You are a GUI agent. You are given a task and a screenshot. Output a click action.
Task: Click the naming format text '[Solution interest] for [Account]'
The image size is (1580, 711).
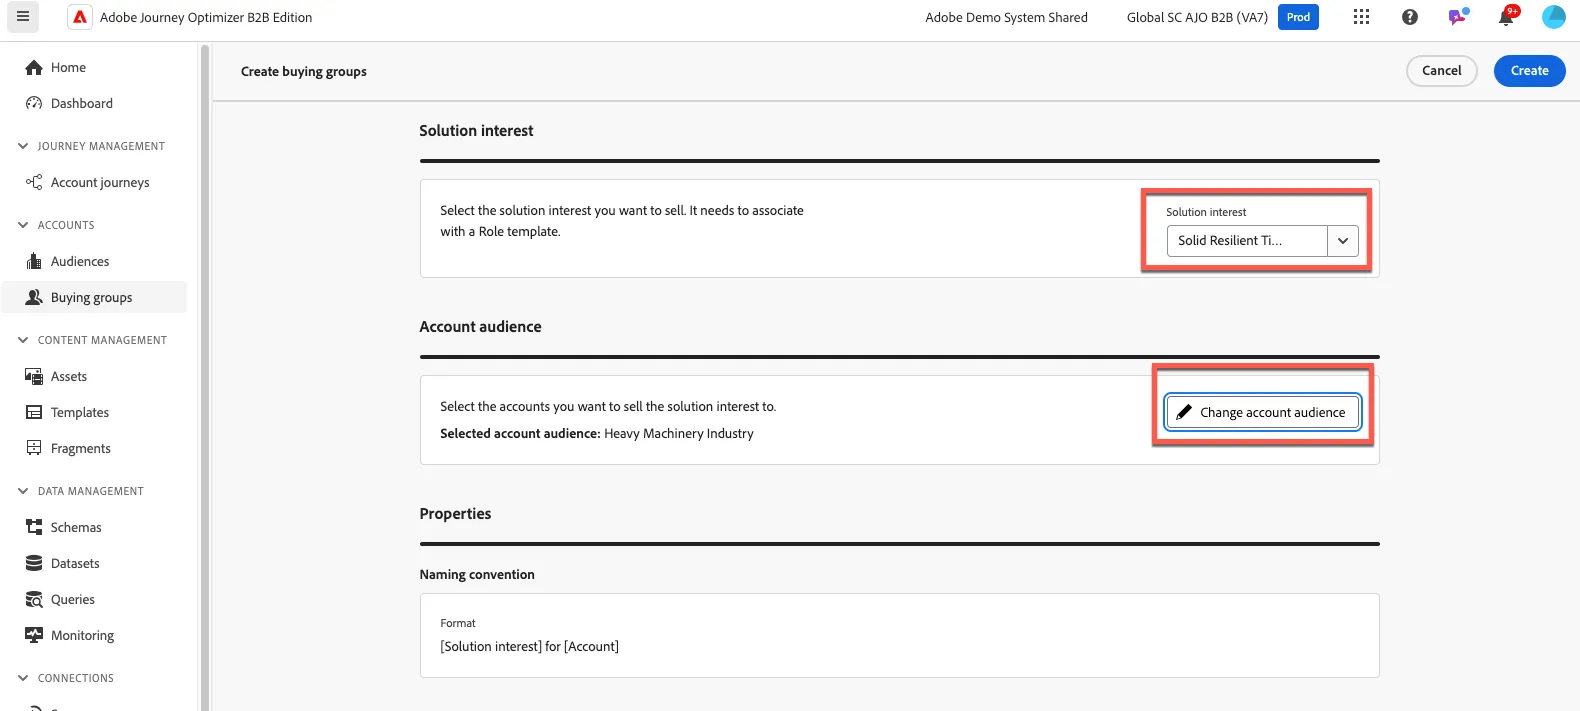[529, 647]
